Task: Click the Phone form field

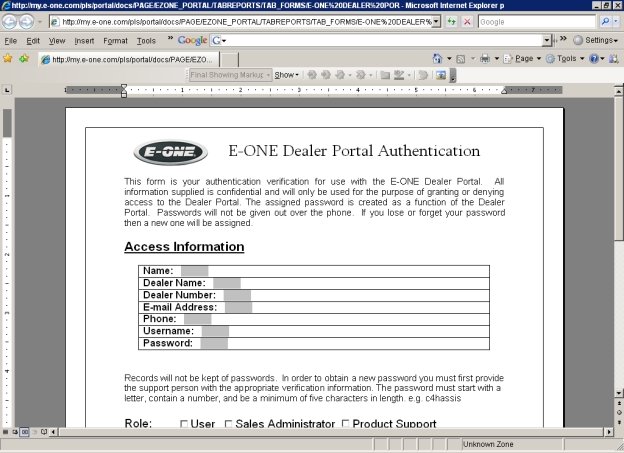Action: click(198, 319)
